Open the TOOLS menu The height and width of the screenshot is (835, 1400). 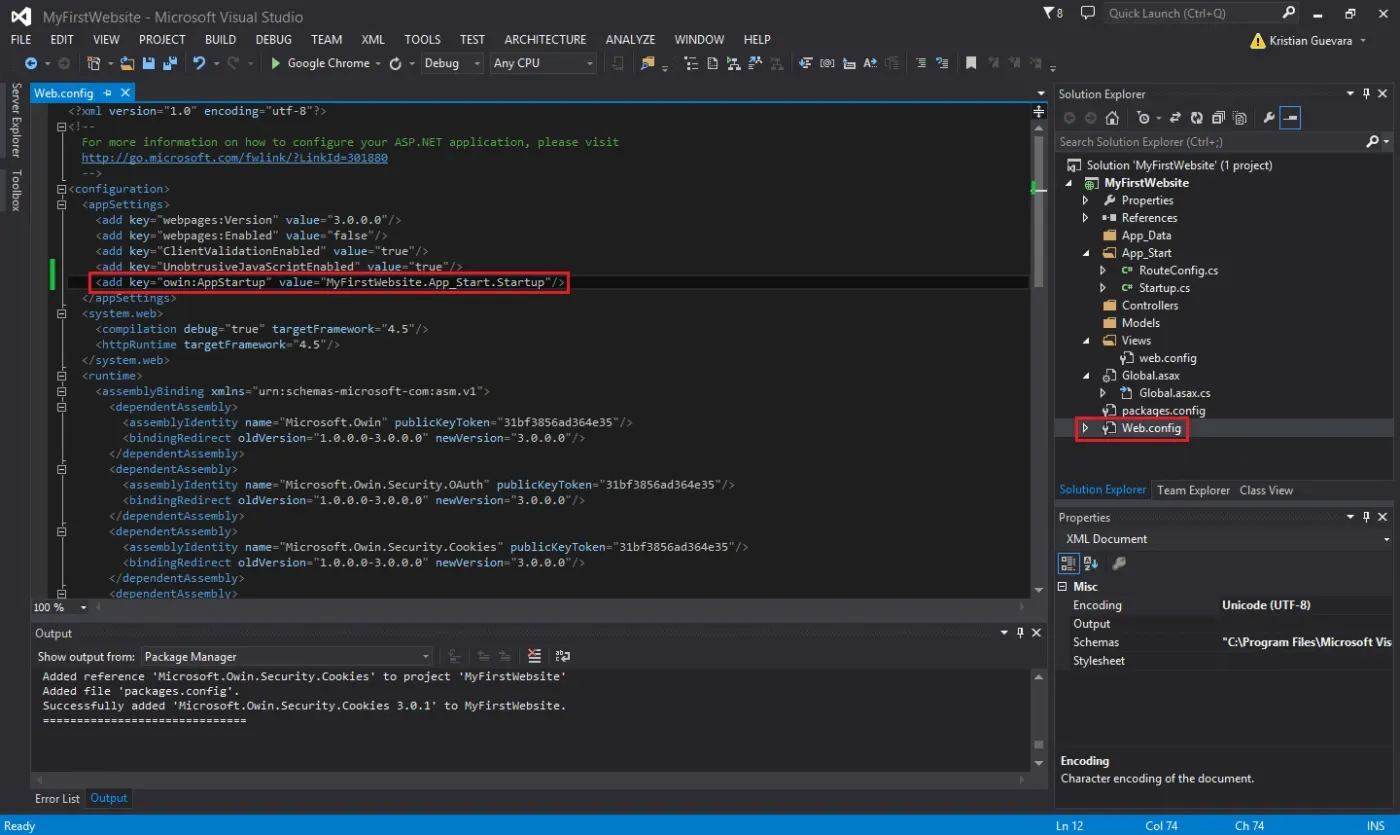click(x=422, y=39)
